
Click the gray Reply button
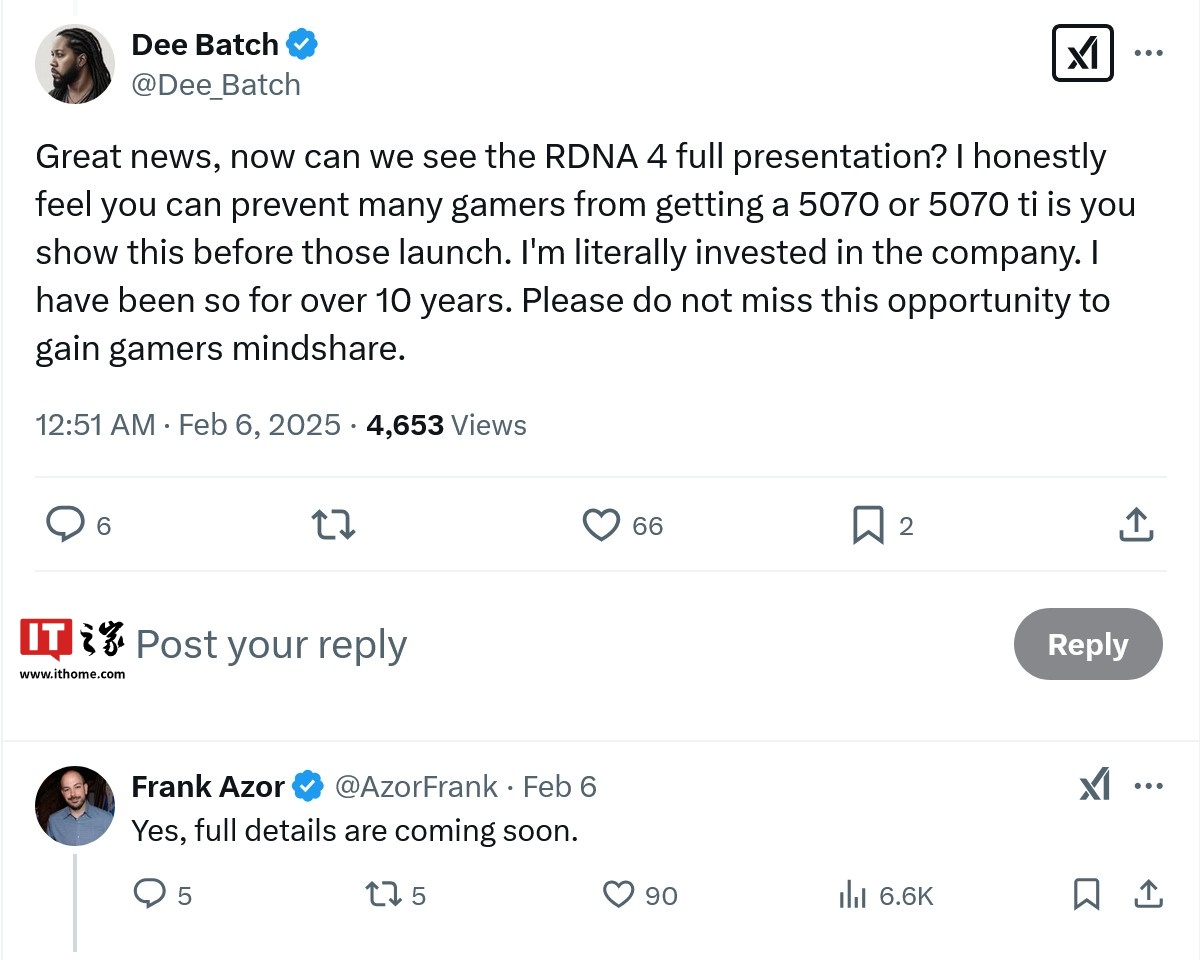point(1088,645)
